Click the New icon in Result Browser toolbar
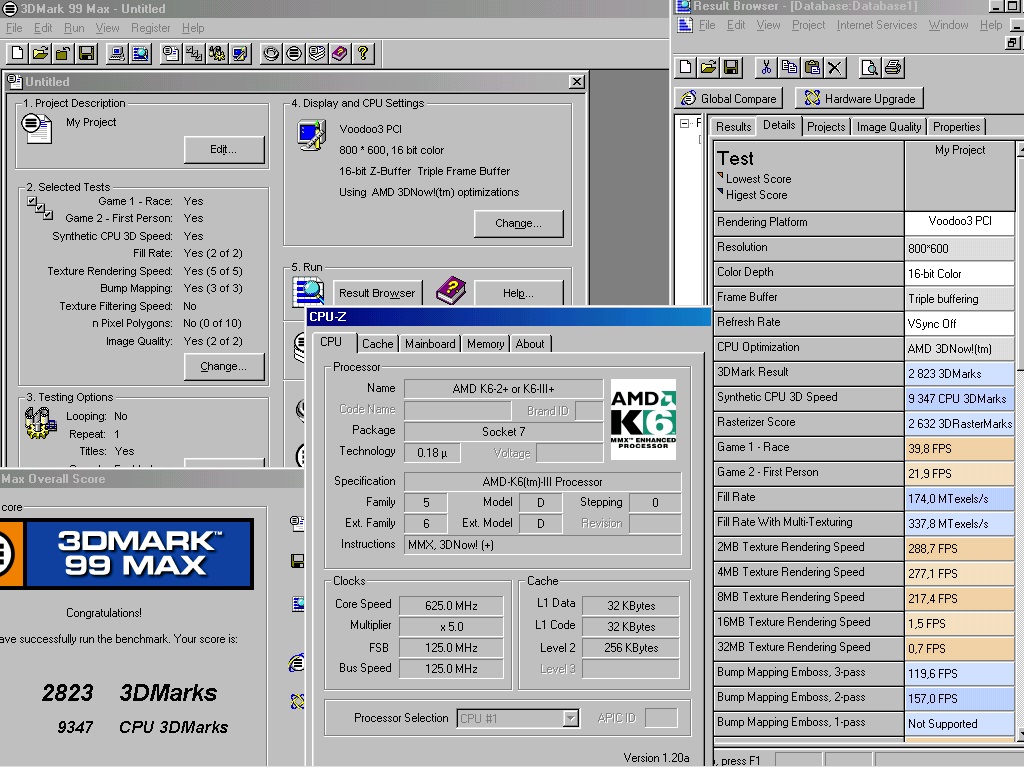Screen dimensions: 1024x768 point(686,67)
